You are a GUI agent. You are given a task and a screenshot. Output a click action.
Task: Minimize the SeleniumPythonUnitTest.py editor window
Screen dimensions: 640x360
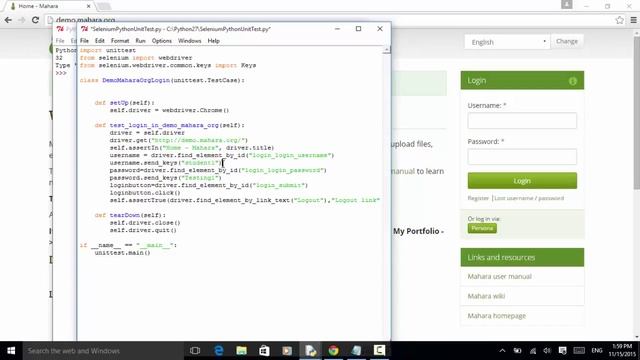(x=337, y=29)
